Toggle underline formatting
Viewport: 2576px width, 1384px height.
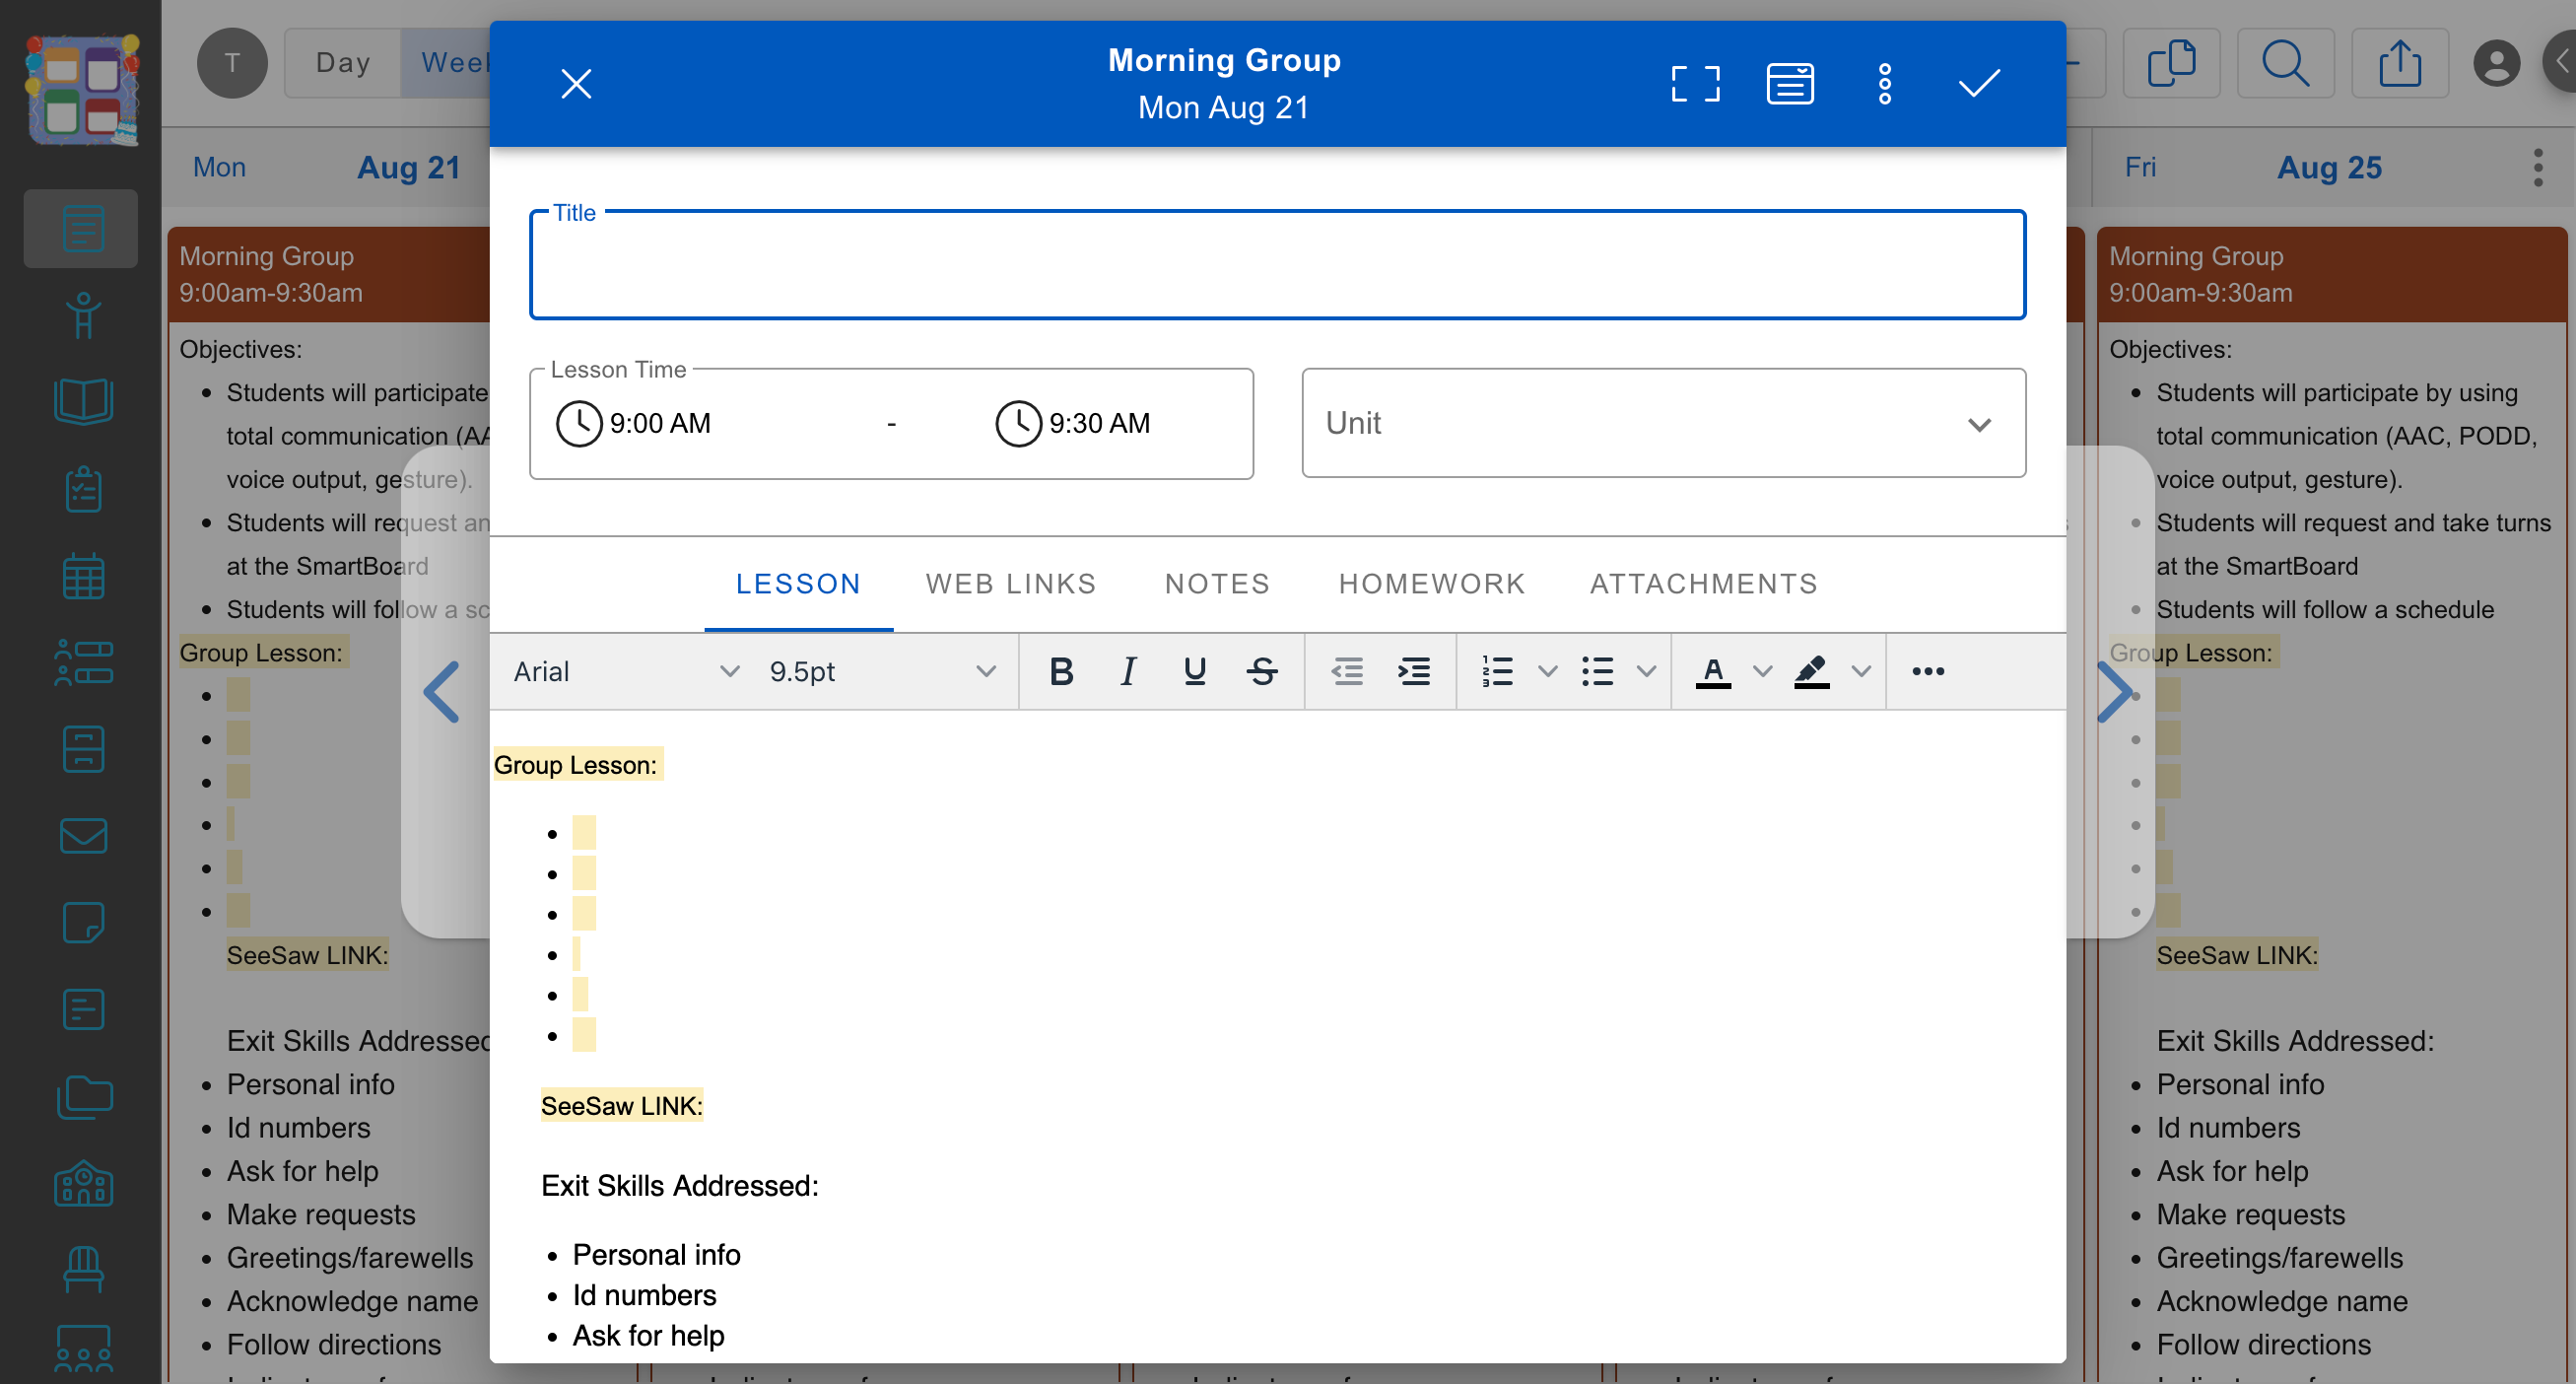(1194, 671)
